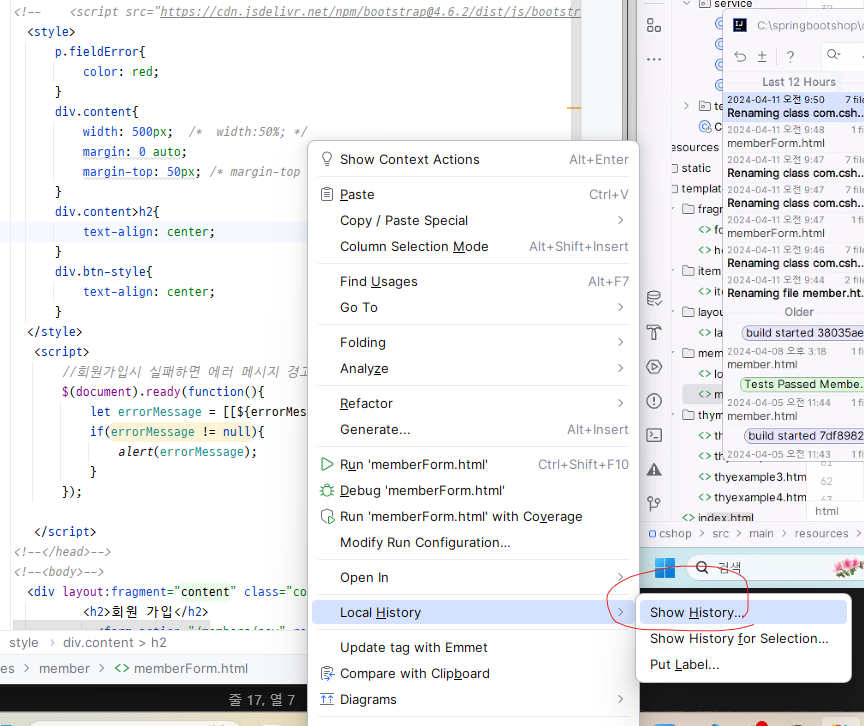Open the Services tool window icon
This screenshot has width=864, height=726.
coord(654,367)
